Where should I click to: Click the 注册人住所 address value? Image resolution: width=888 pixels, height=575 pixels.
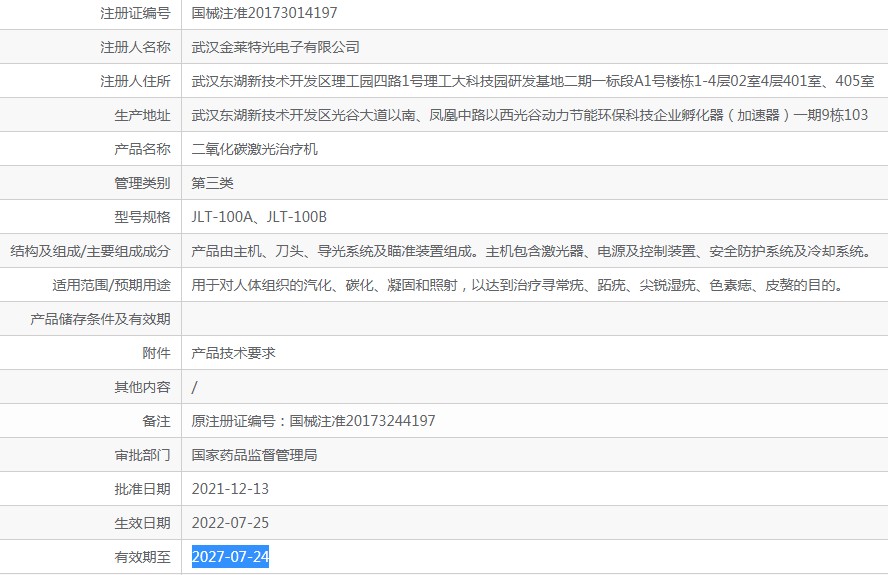tap(533, 81)
